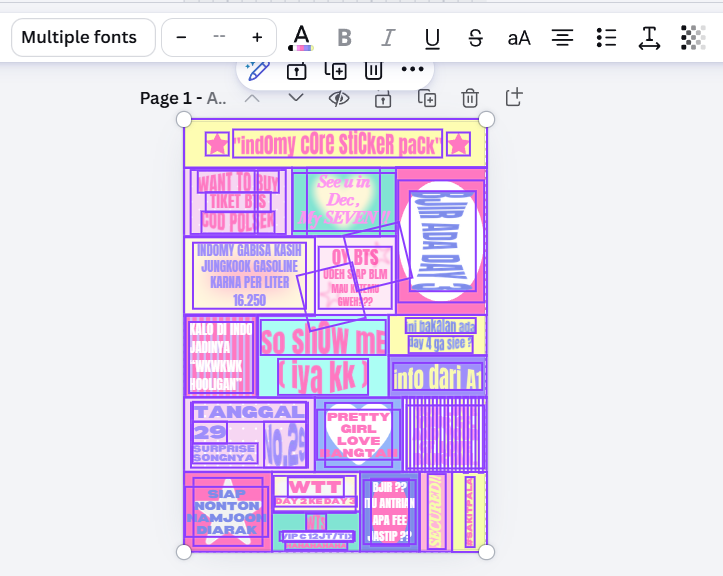Select the "OY BTS" text
Image resolution: width=723 pixels, height=576 pixels.
click(x=355, y=257)
